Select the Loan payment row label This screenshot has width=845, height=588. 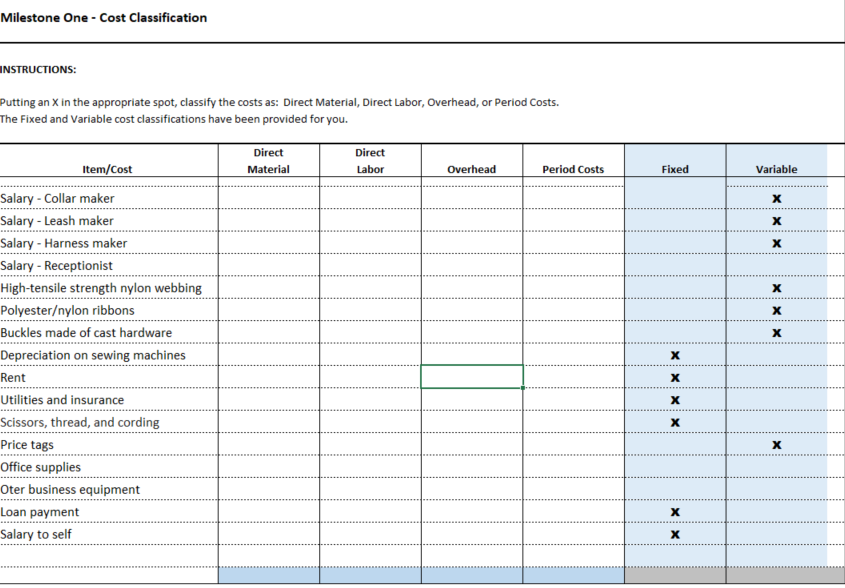40,511
